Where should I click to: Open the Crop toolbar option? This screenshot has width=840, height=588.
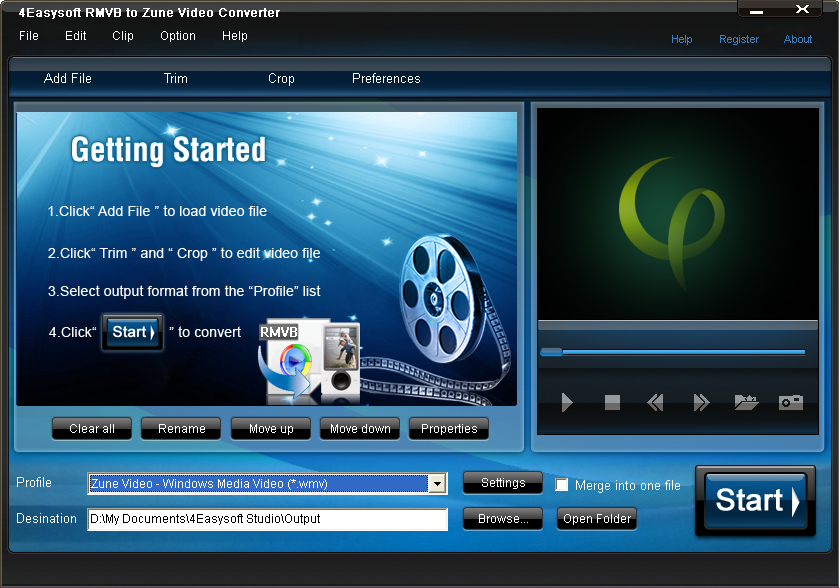(281, 78)
